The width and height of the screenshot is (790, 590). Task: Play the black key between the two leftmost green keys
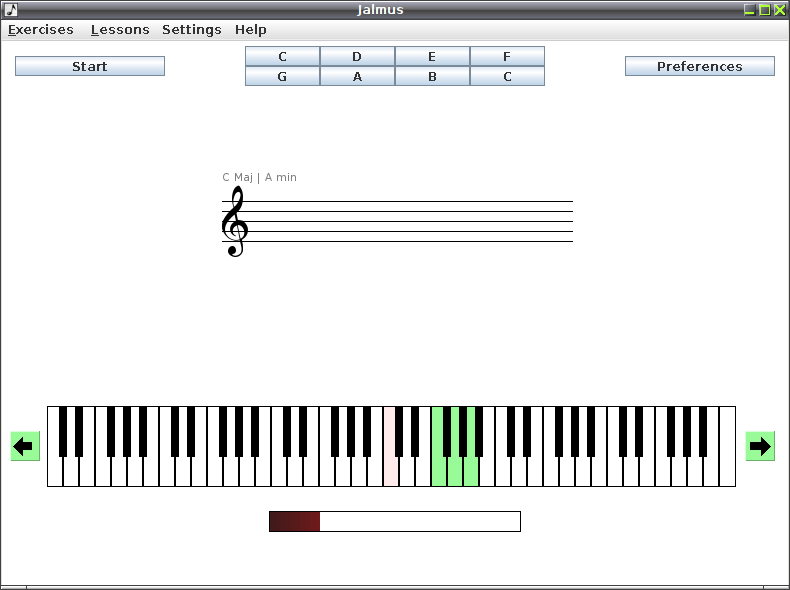pyautogui.click(x=447, y=432)
